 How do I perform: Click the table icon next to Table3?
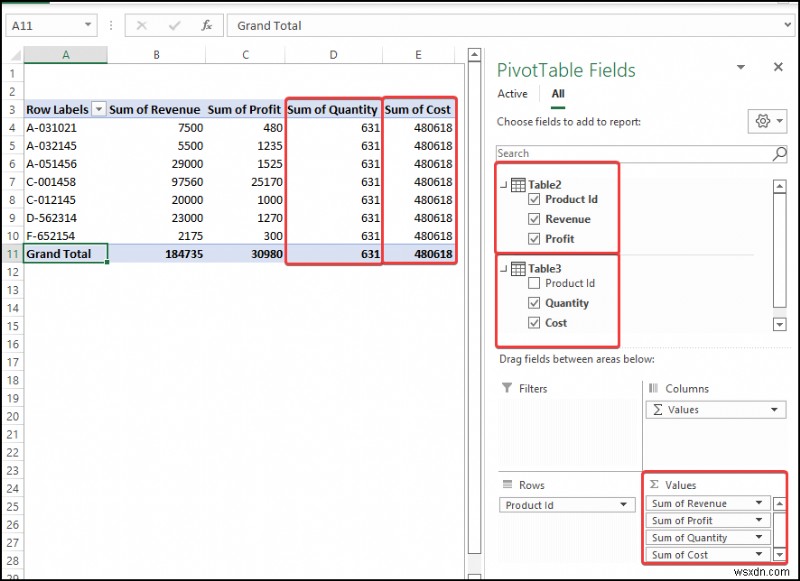[x=518, y=267]
